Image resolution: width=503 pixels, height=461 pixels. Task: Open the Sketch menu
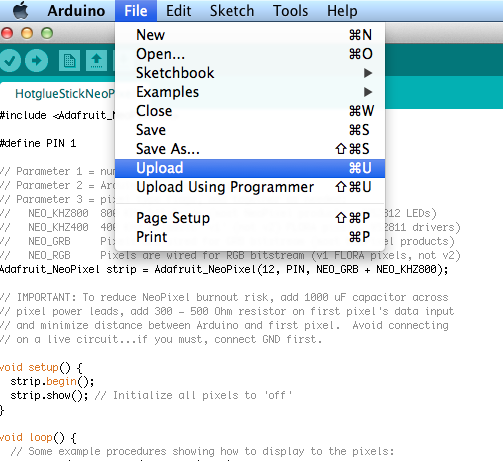[x=232, y=11]
